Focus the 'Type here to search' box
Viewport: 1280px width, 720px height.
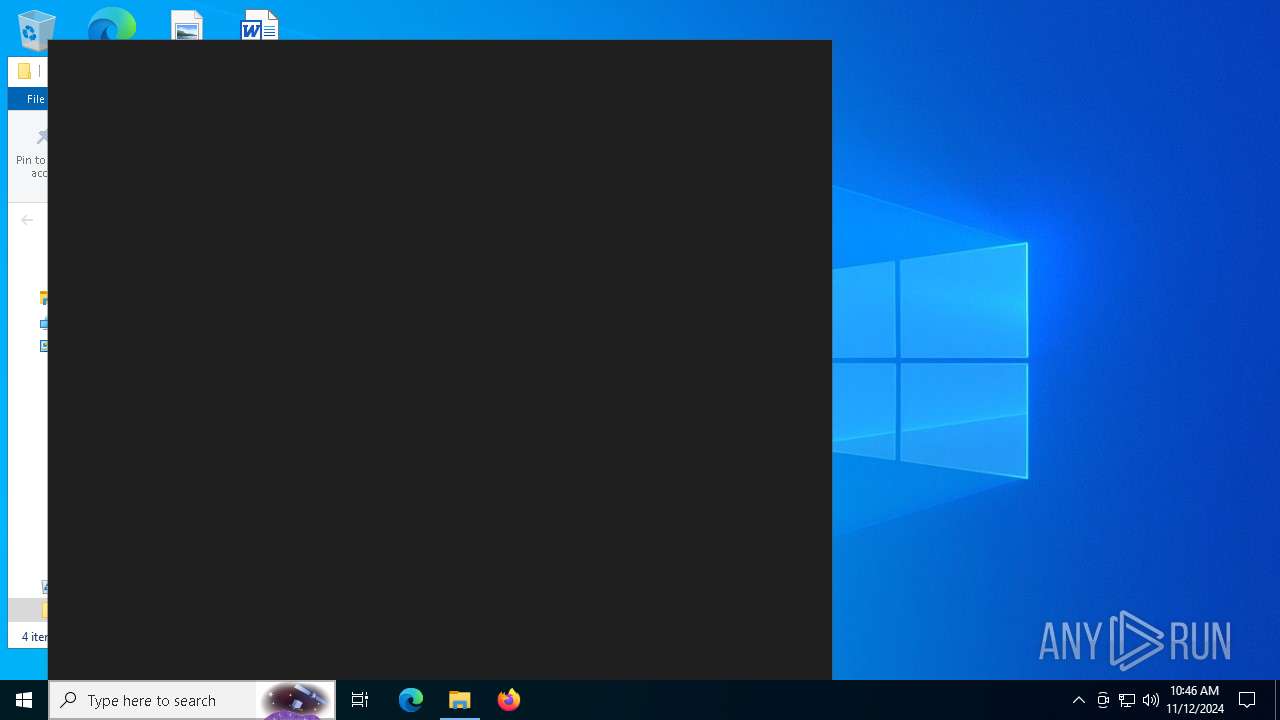[192, 700]
